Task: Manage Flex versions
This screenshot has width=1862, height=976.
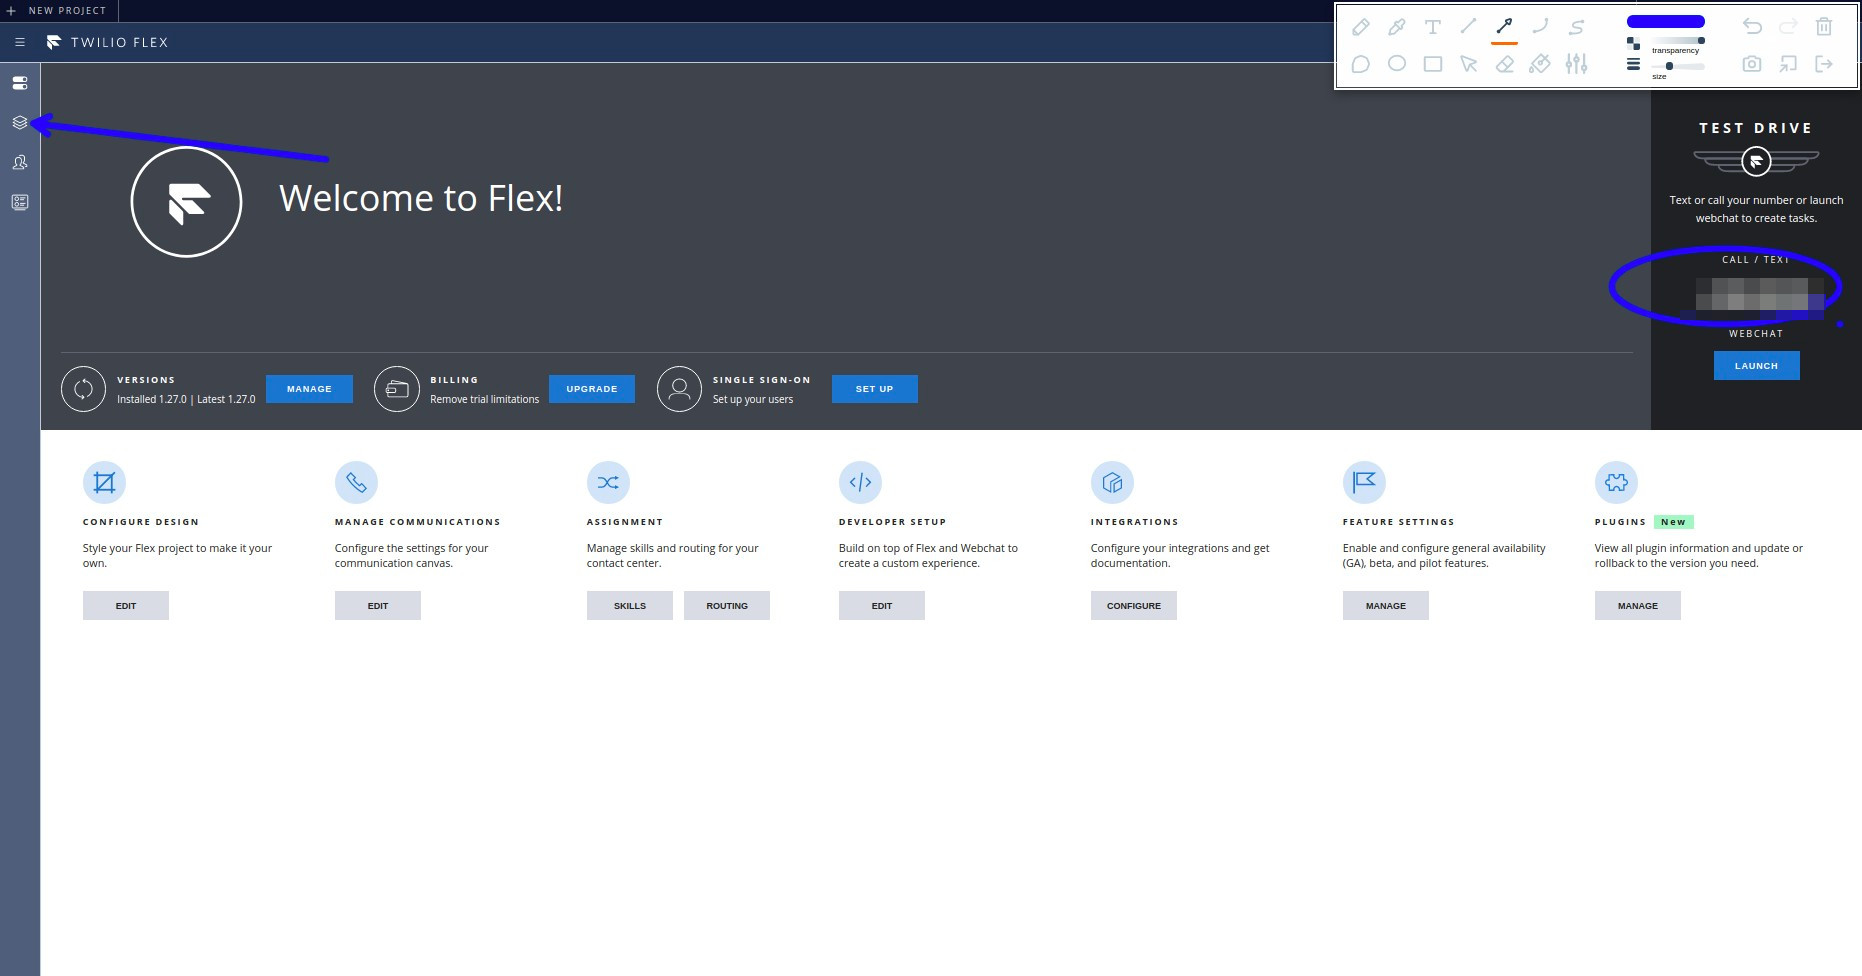Action: pos(309,389)
